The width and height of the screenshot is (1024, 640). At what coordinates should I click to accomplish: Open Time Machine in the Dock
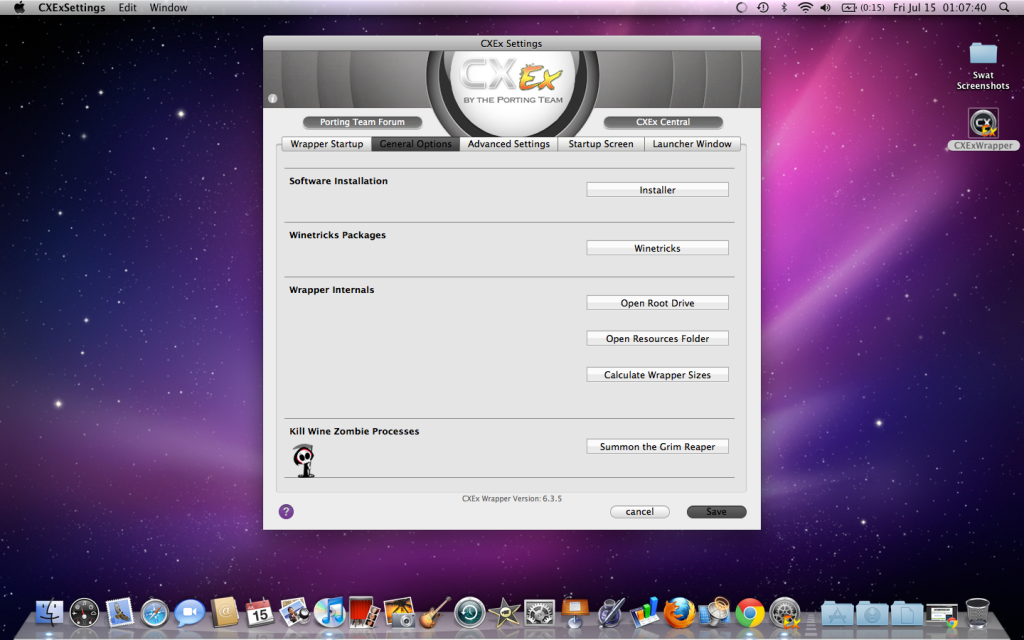coord(470,613)
